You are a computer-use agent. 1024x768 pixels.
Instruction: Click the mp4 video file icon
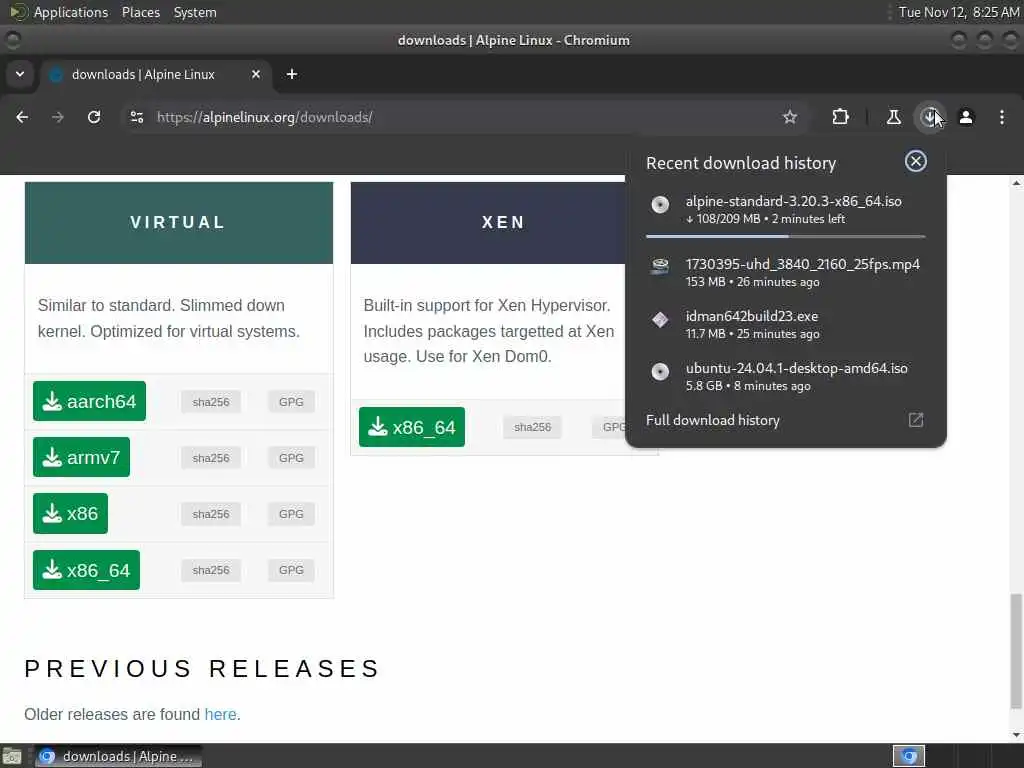point(660,267)
